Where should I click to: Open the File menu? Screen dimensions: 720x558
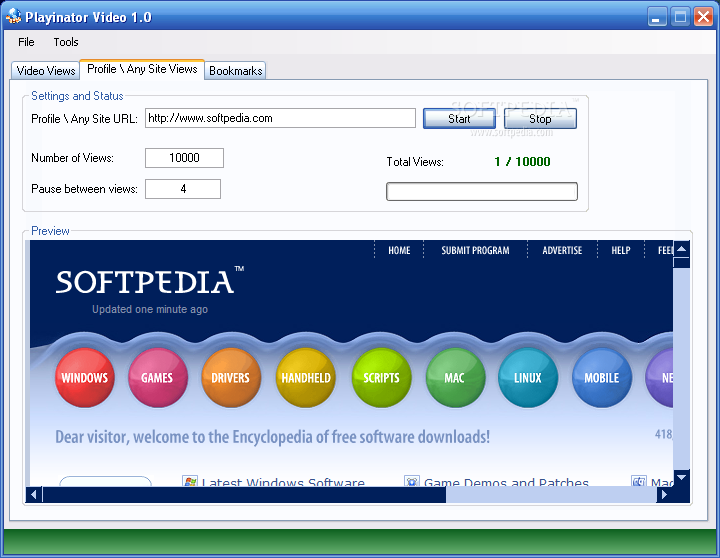(x=26, y=42)
